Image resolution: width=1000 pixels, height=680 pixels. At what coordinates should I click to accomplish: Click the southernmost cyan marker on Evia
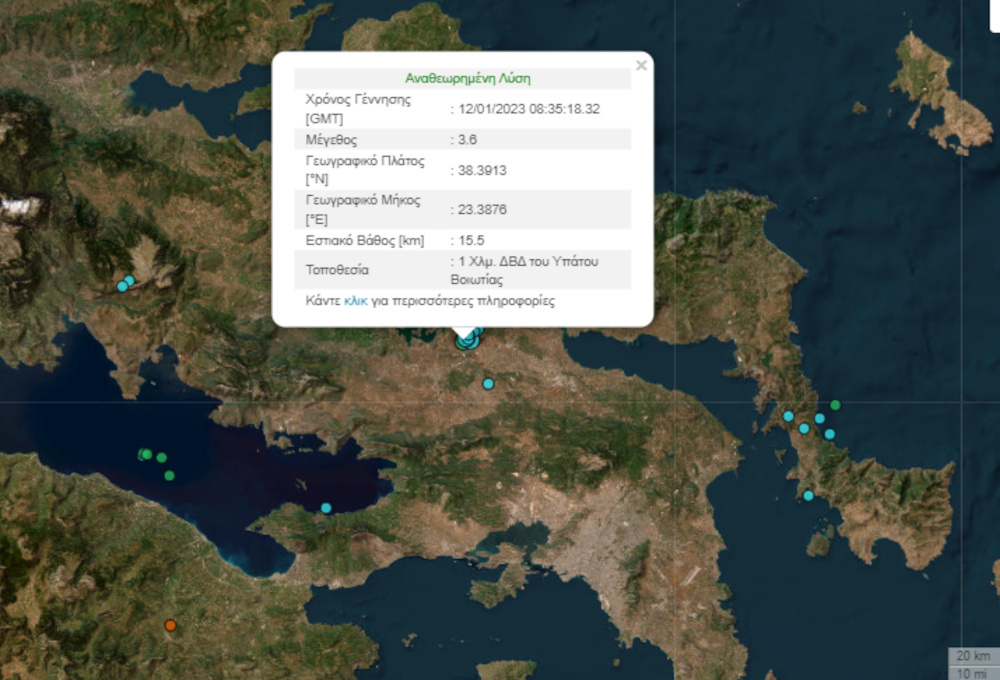808,495
